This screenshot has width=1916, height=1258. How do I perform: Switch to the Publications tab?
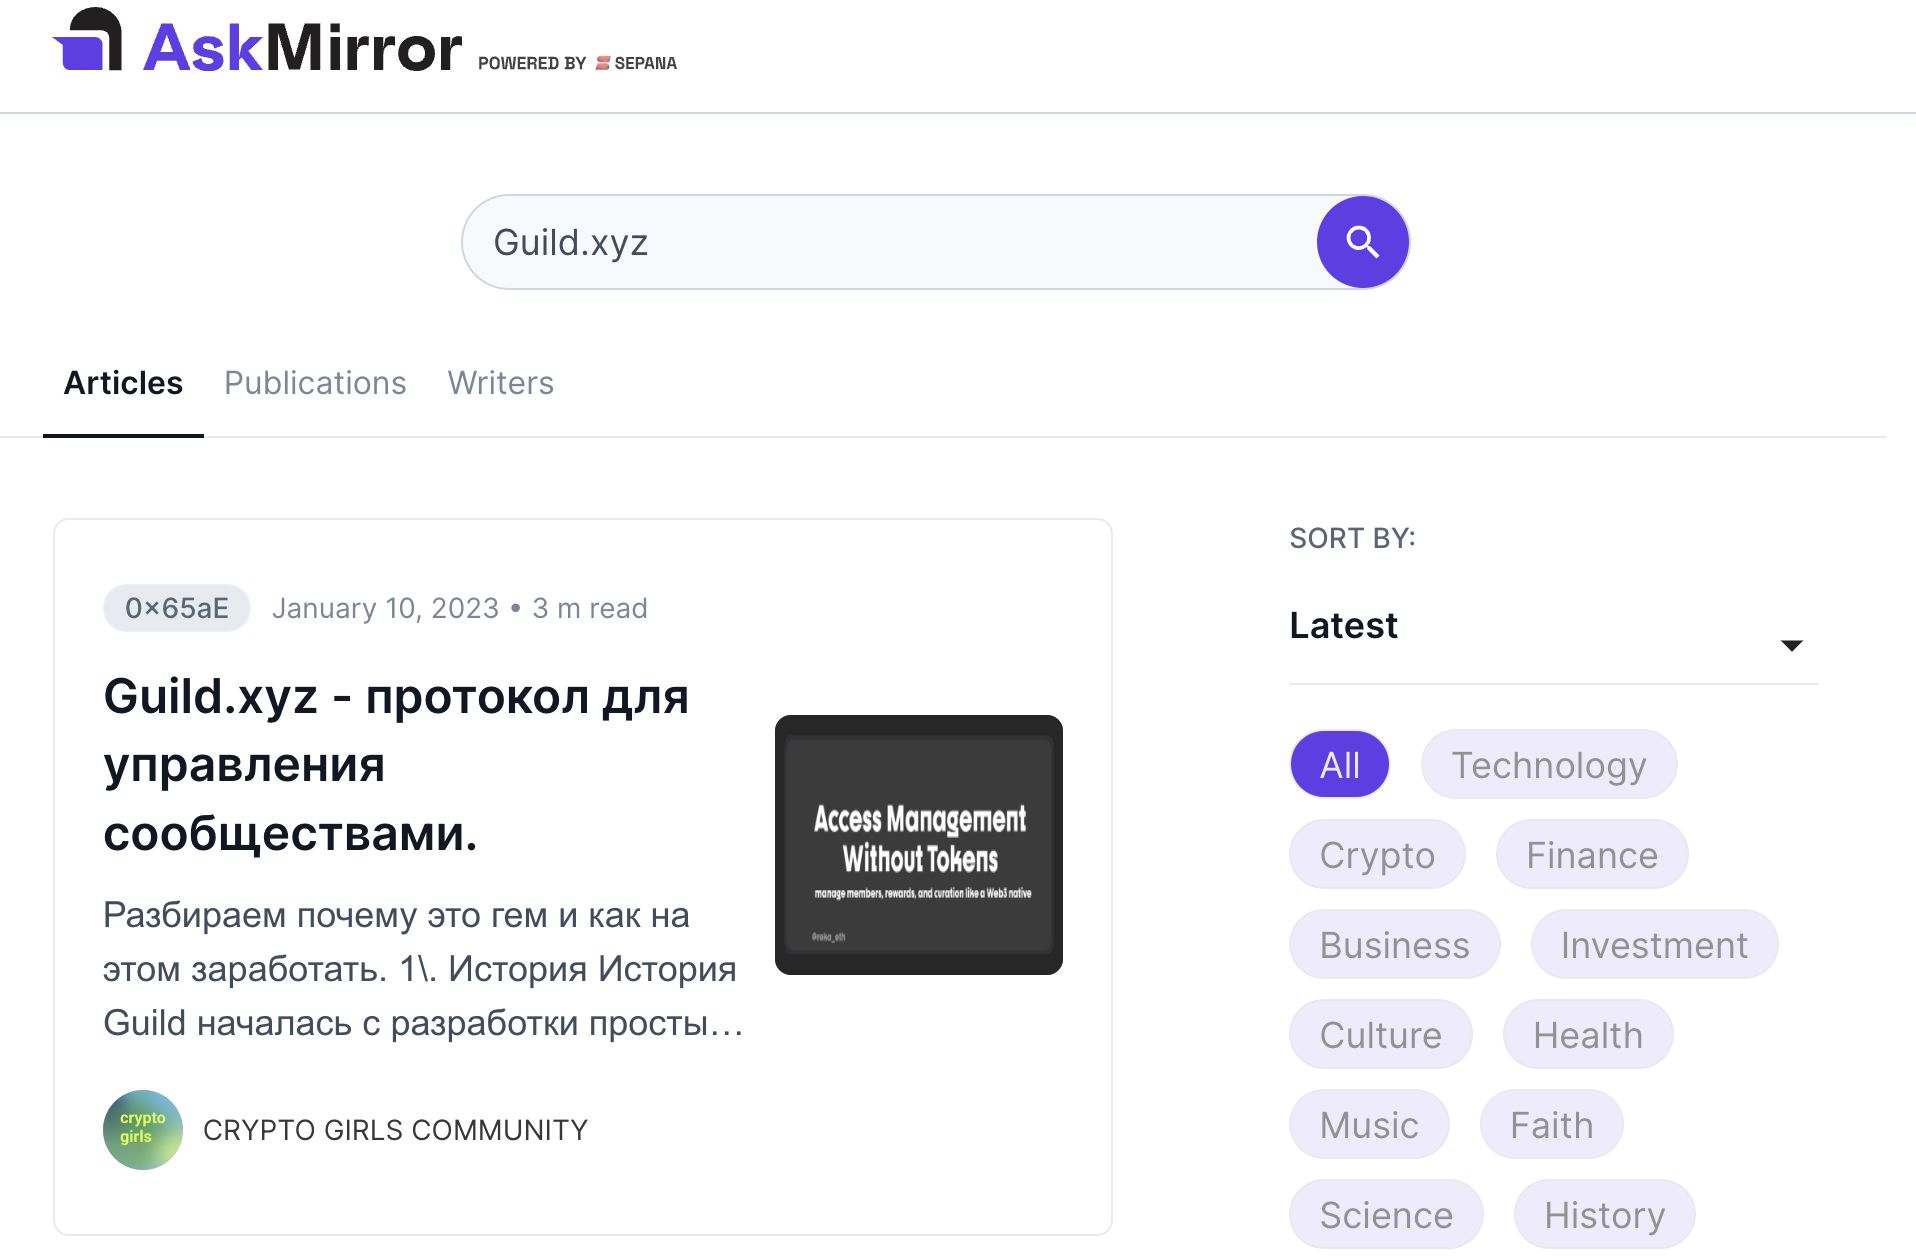tap(315, 383)
